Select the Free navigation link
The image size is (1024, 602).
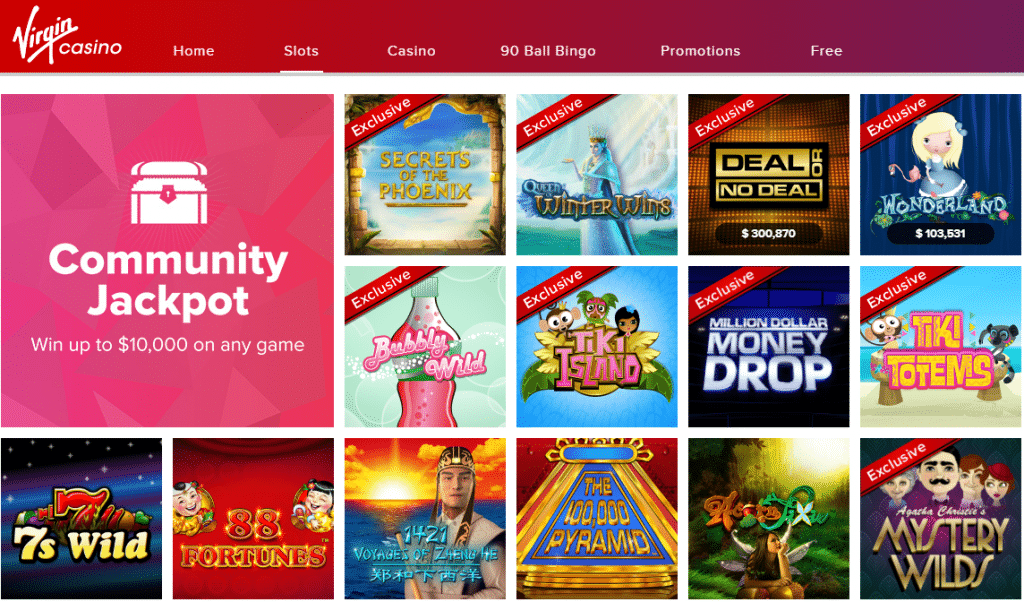point(826,51)
